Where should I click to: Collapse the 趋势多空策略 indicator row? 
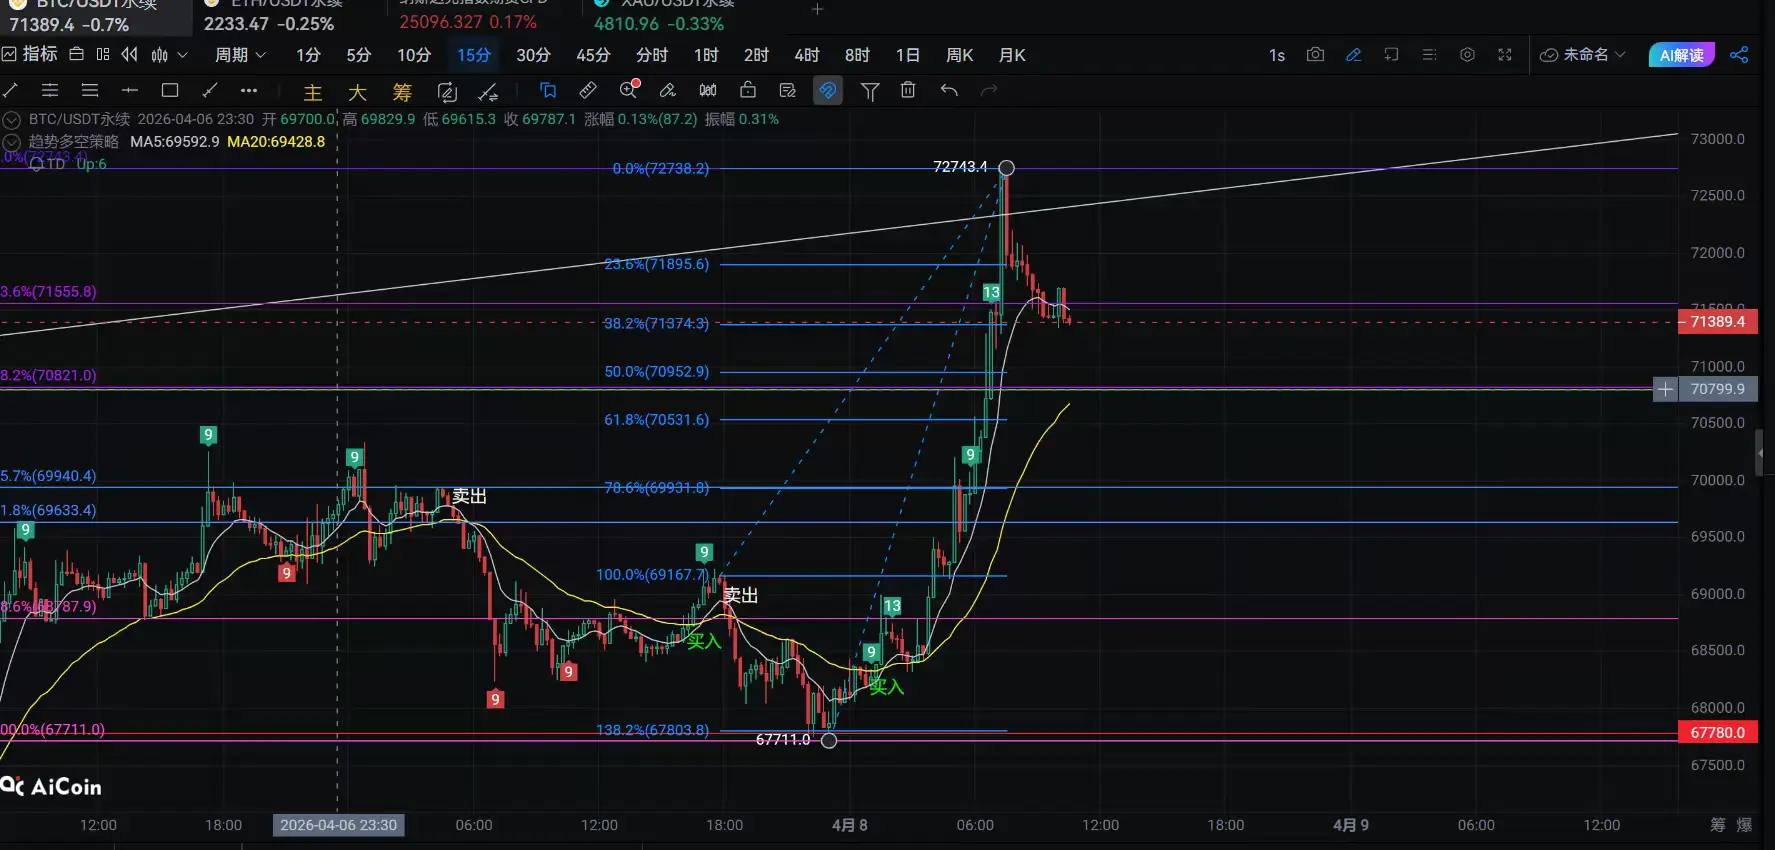(12, 142)
